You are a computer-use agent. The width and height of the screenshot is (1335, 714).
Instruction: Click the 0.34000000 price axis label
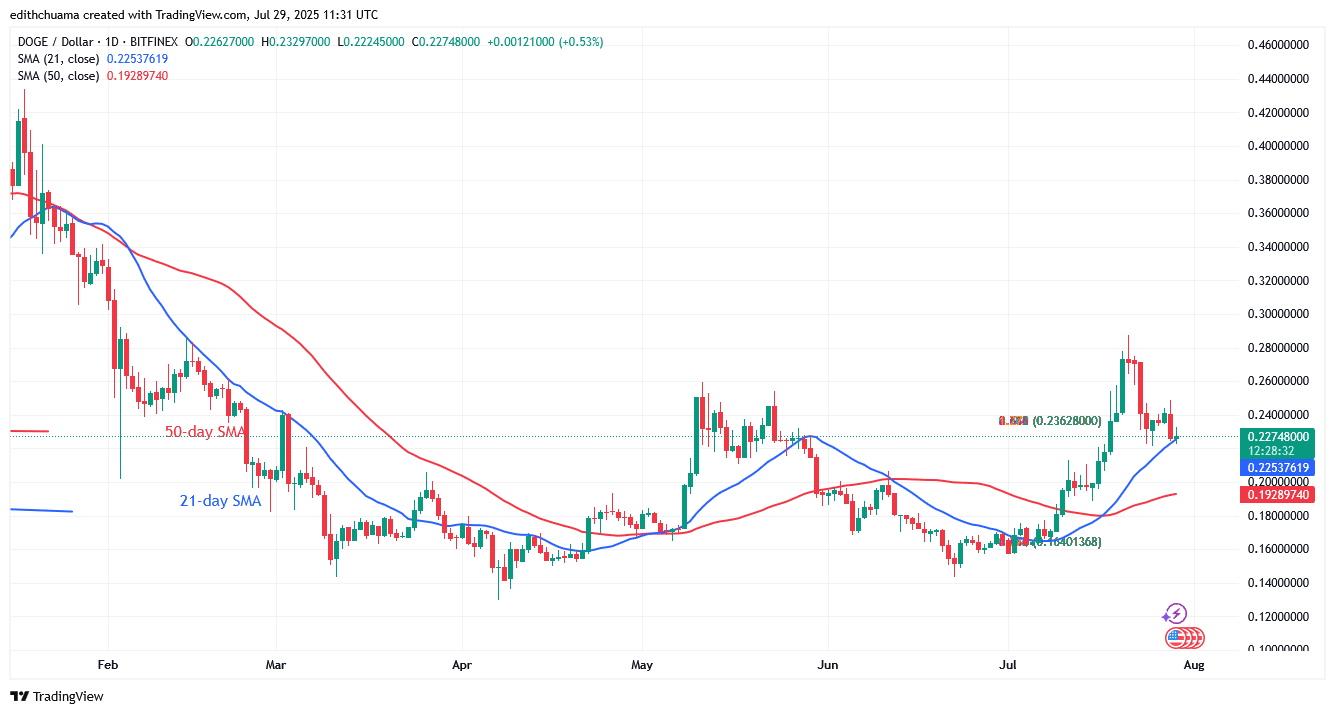tap(1279, 246)
